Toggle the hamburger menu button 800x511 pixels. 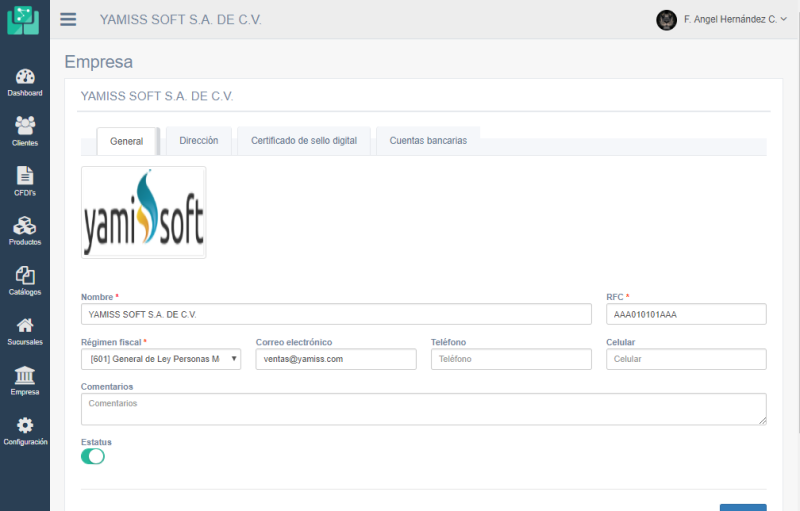[68, 20]
